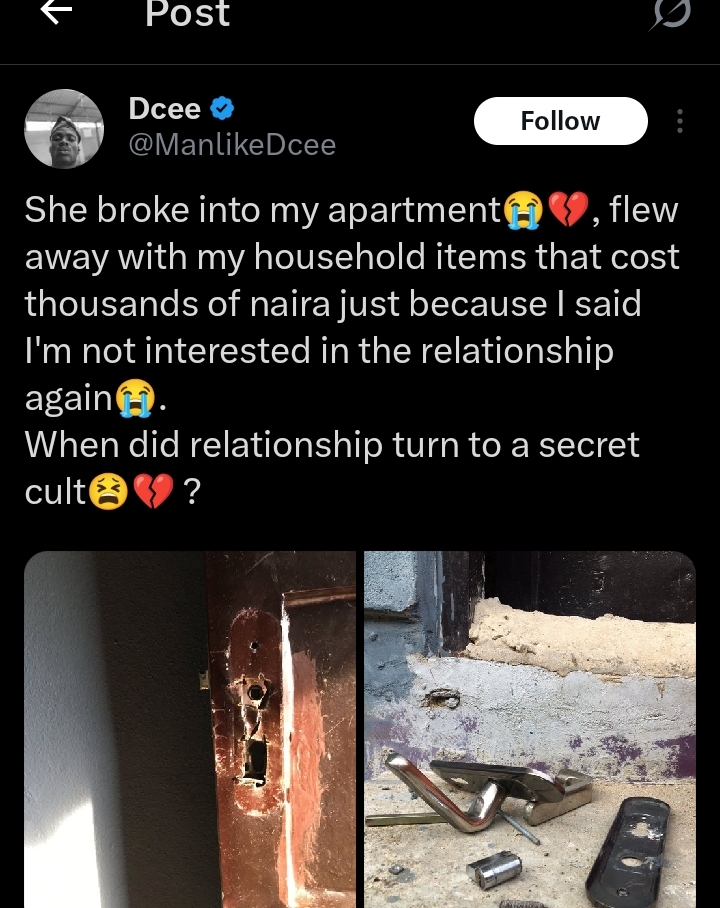Screen dimensions: 720x908
Task: Open Dcee's profile picture
Action: [64, 129]
